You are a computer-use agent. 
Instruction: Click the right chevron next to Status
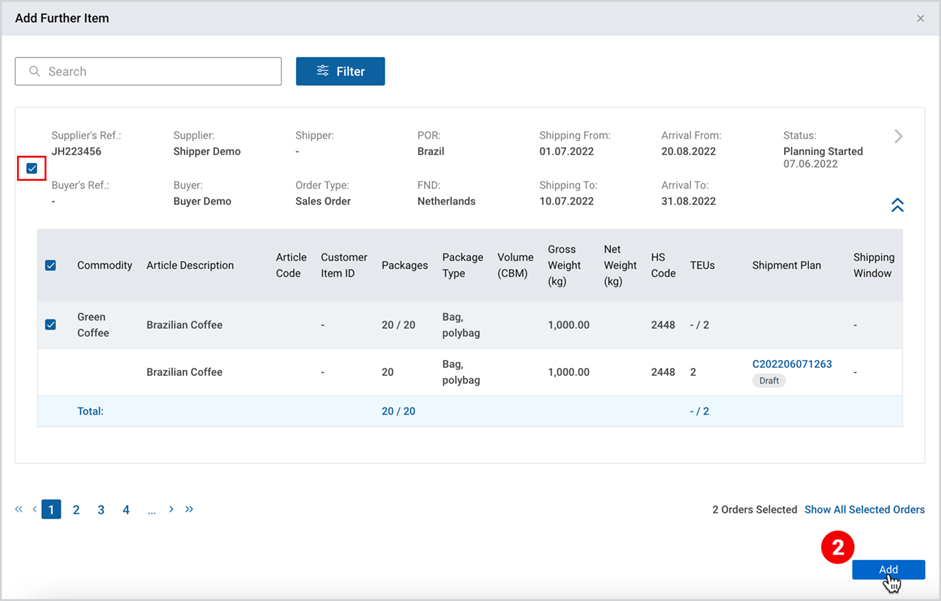click(898, 136)
